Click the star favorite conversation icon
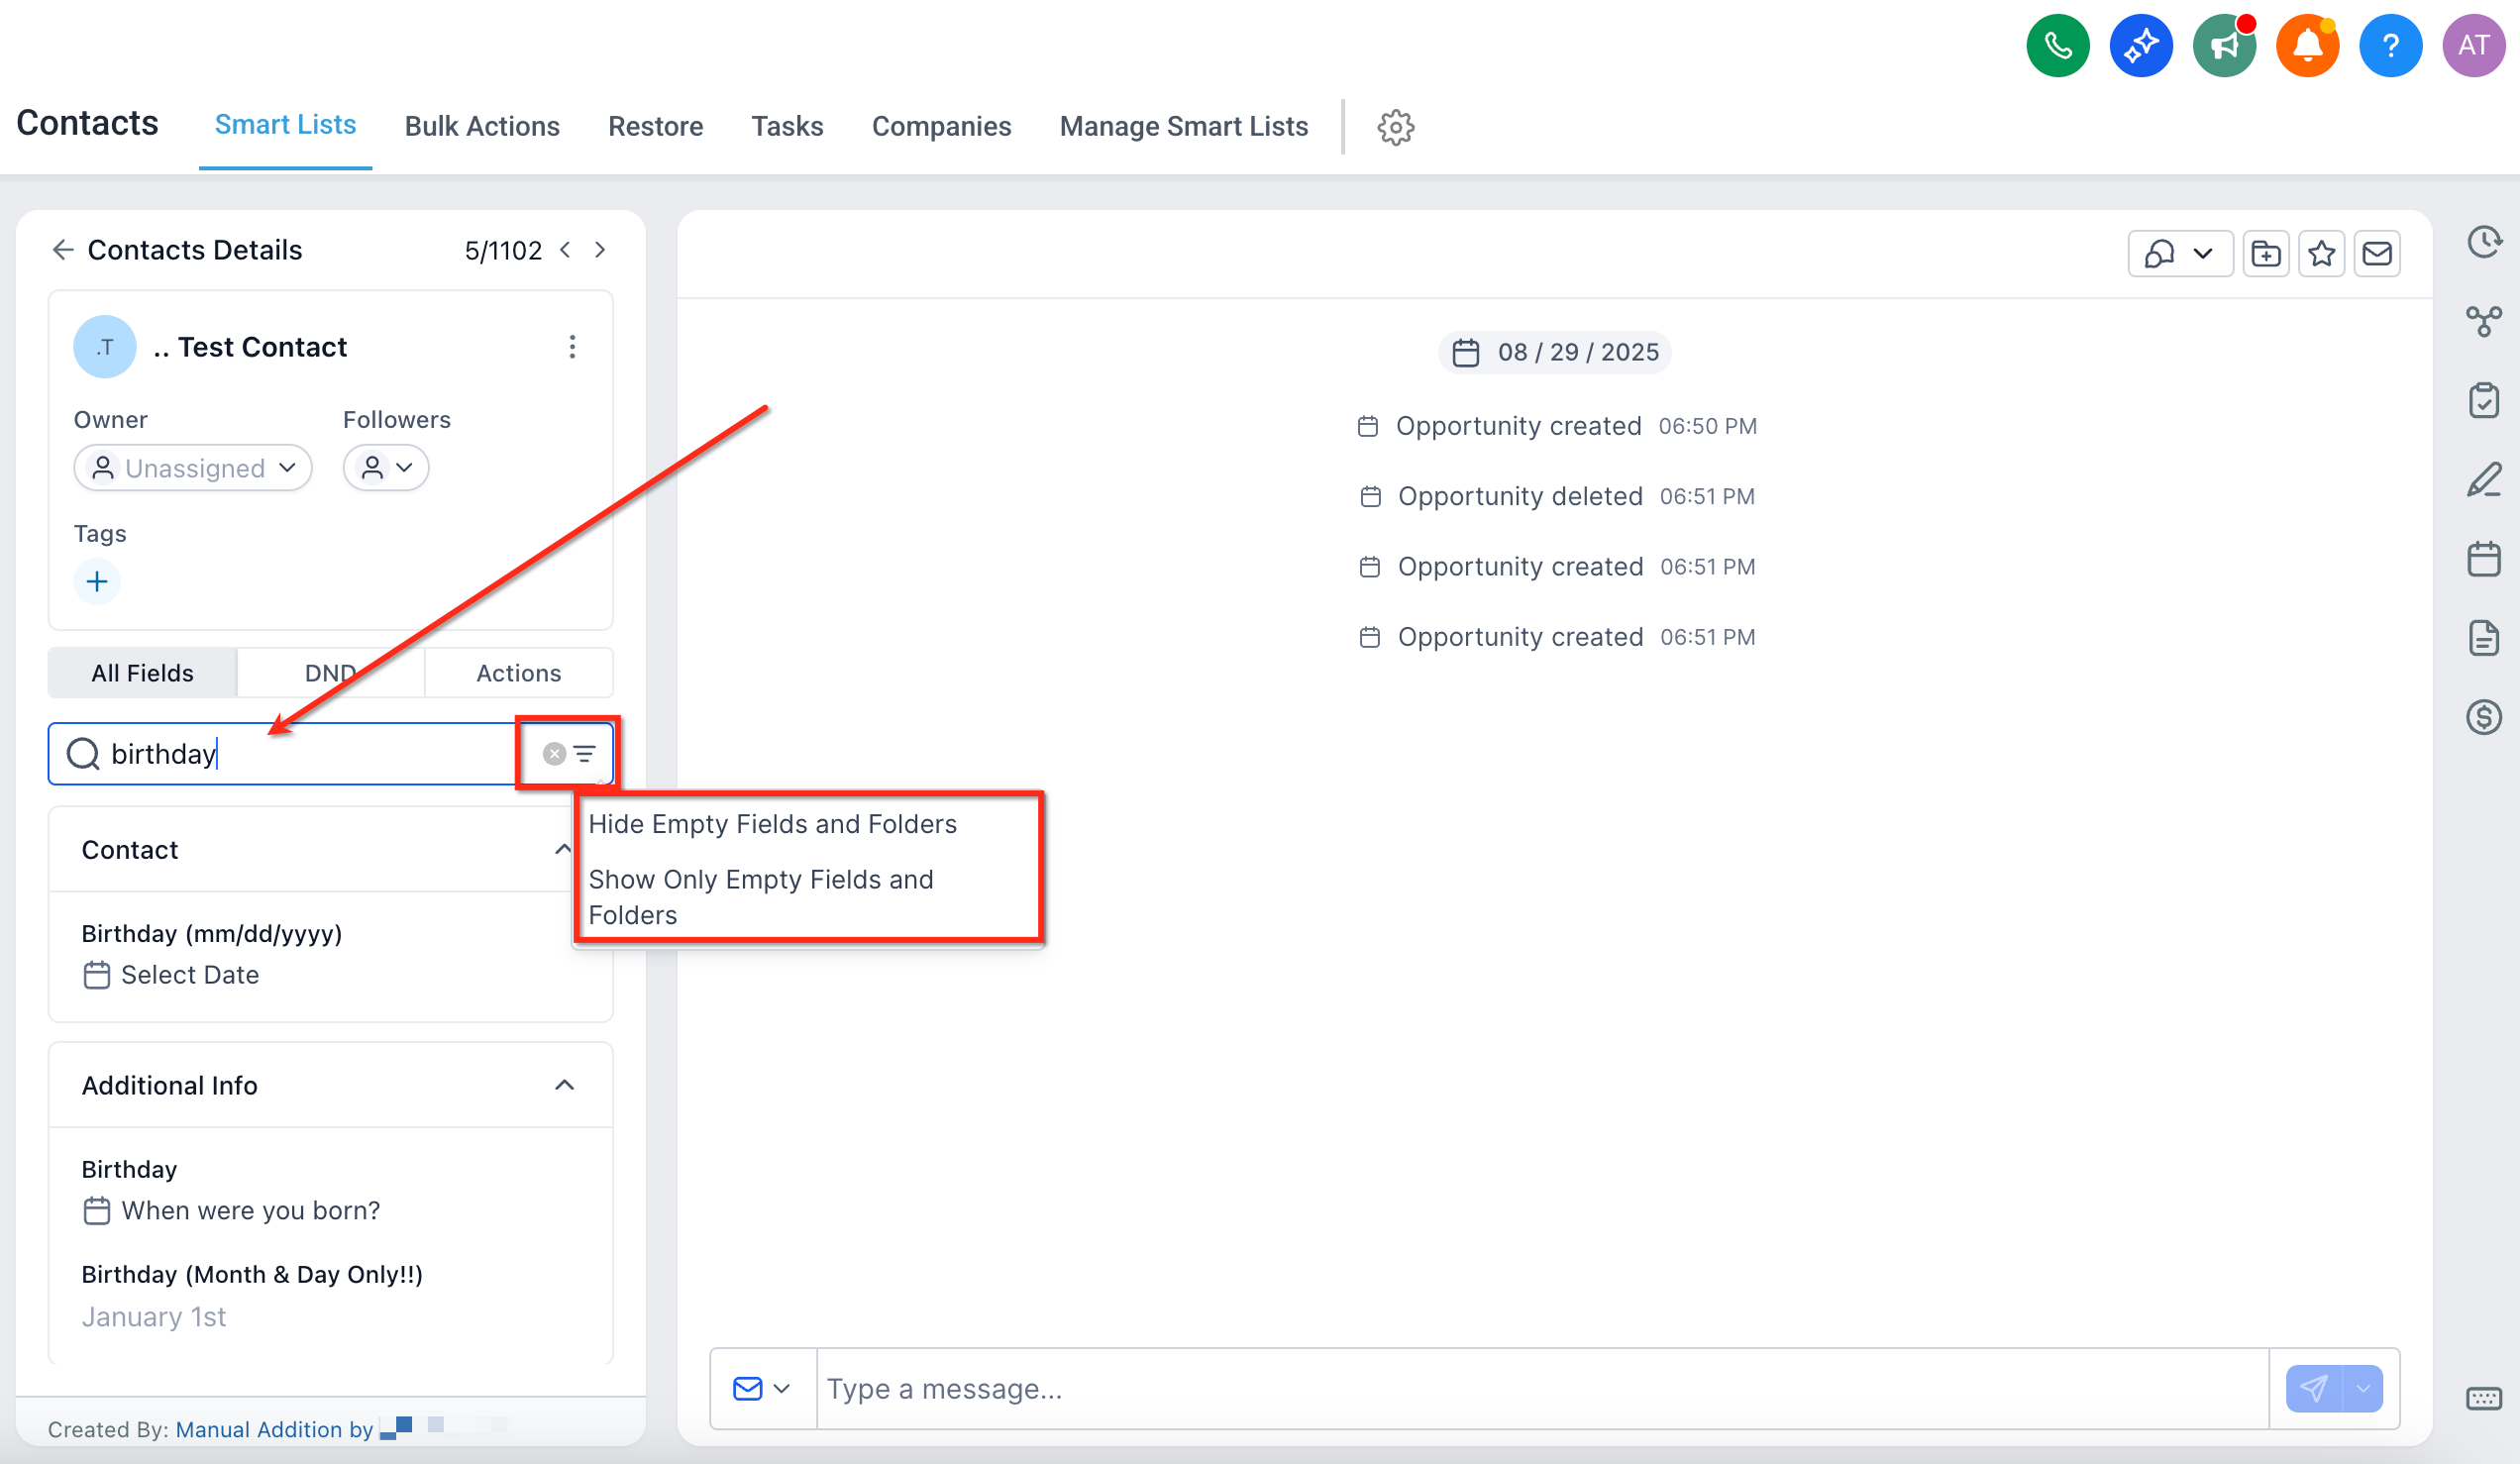The image size is (2520, 1464). [x=2321, y=254]
